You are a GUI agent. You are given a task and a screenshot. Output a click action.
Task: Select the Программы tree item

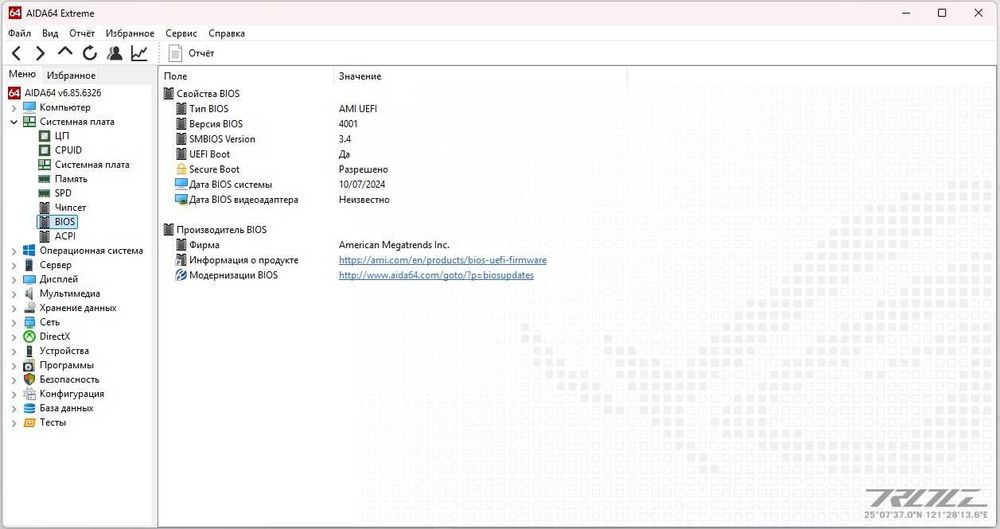(x=66, y=366)
